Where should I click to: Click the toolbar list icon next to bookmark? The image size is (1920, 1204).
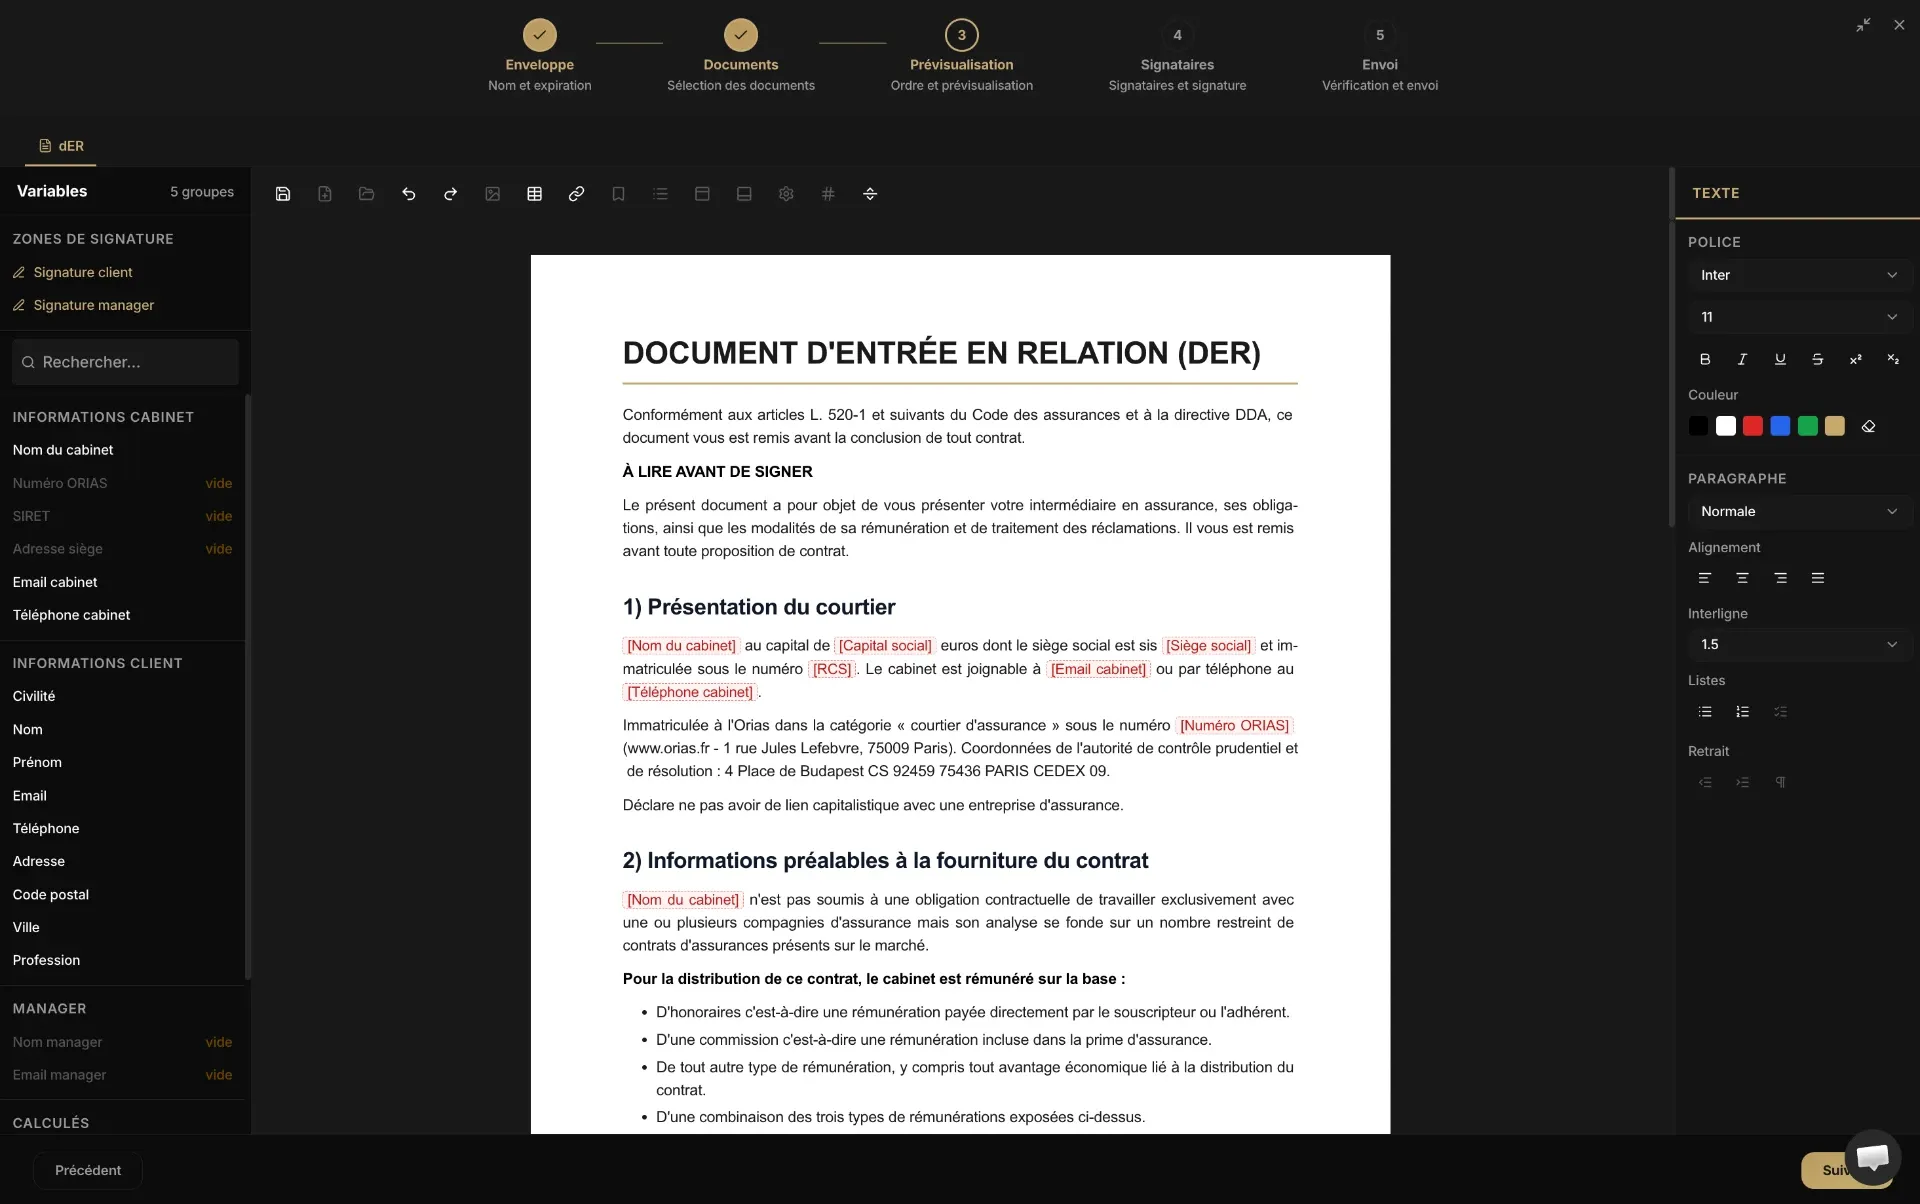click(x=661, y=194)
